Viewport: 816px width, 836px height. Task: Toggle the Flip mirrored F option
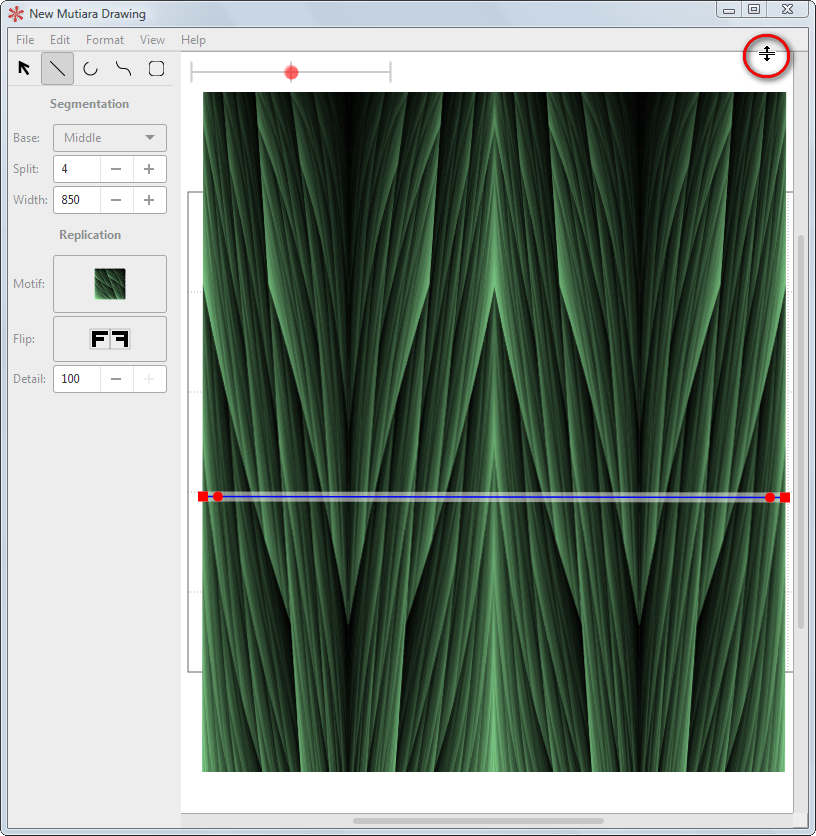point(110,339)
